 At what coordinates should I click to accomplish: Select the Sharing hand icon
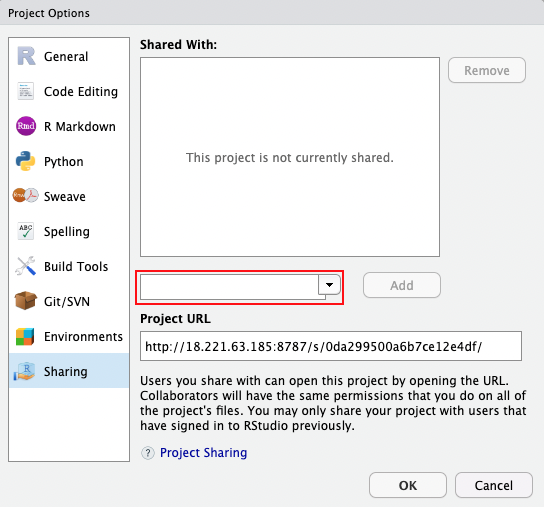coord(25,371)
